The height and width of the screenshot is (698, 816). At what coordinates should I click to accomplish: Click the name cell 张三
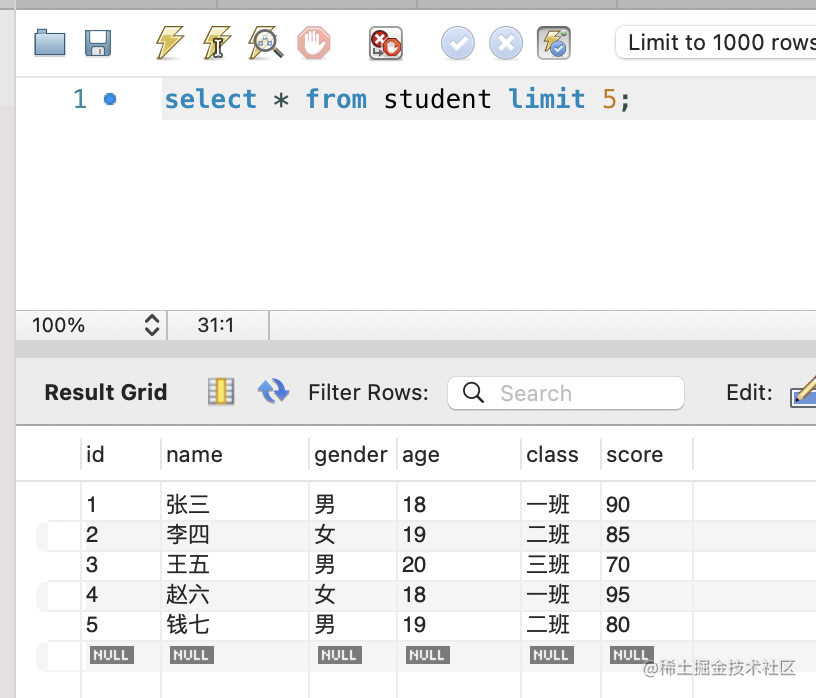tap(187, 504)
